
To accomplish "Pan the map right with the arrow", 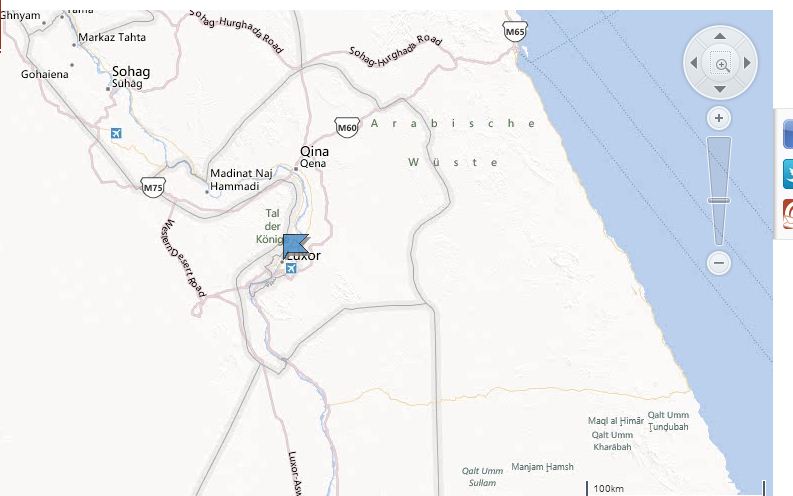I will click(747, 63).
